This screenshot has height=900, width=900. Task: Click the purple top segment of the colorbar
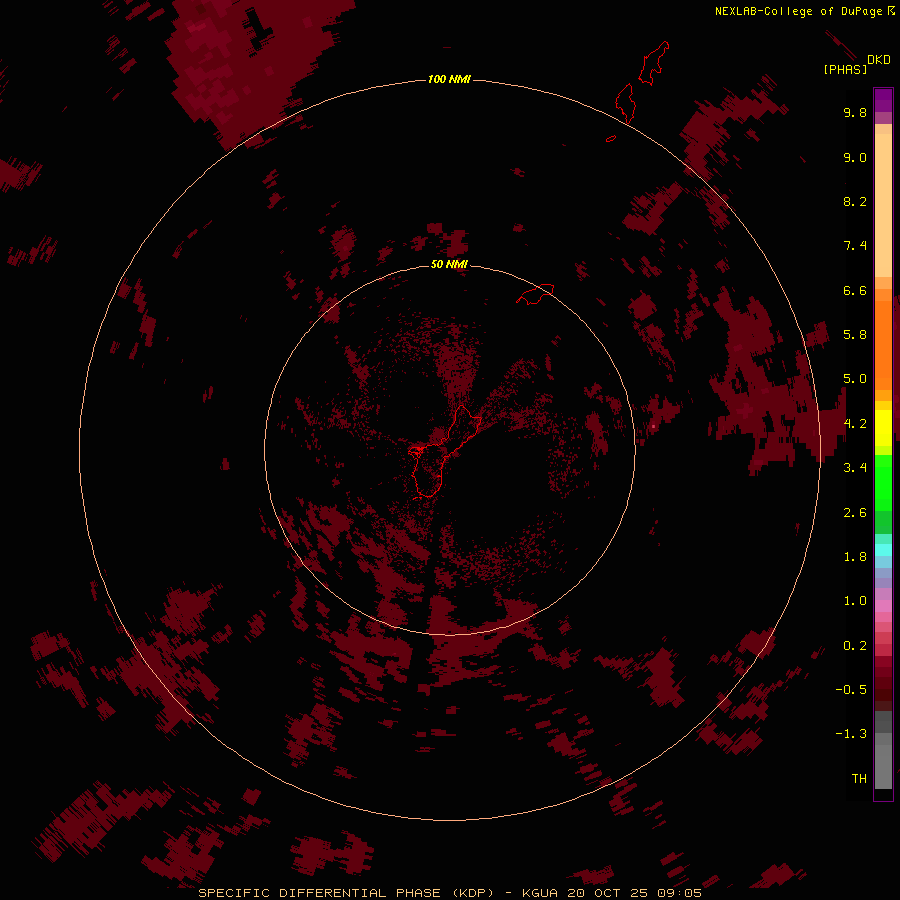883,100
